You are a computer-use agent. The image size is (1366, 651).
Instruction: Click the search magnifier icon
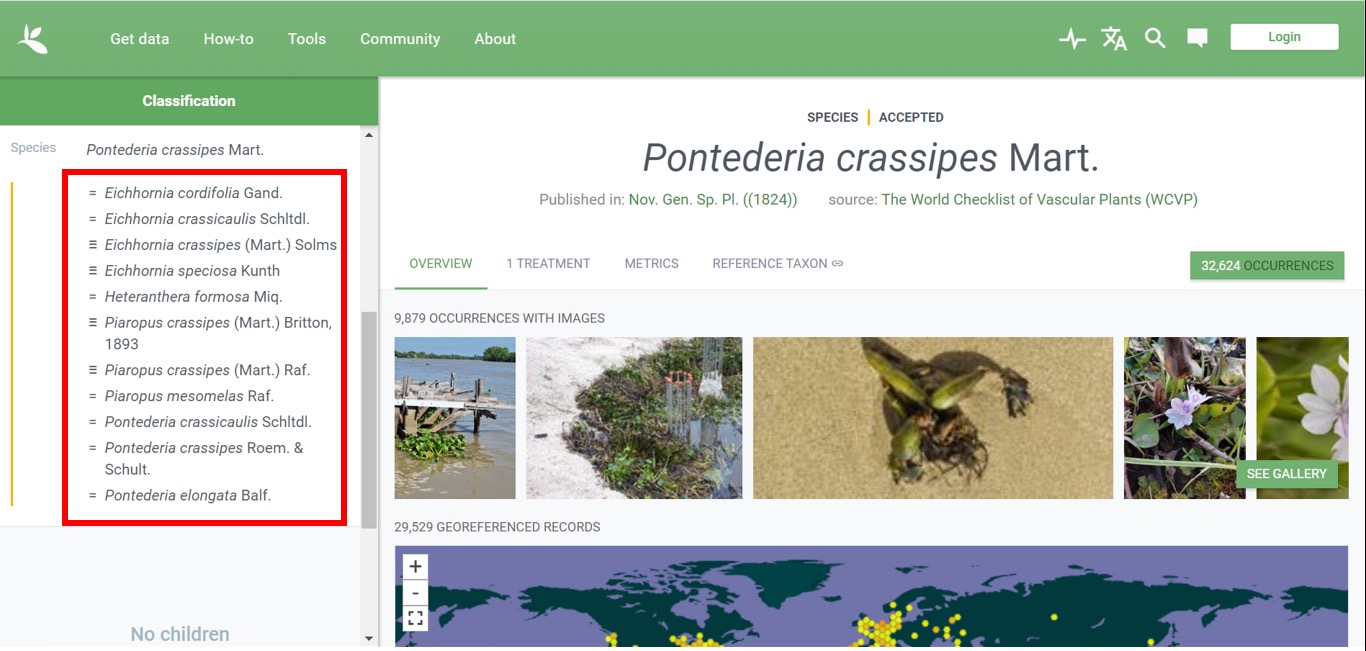(x=1155, y=39)
